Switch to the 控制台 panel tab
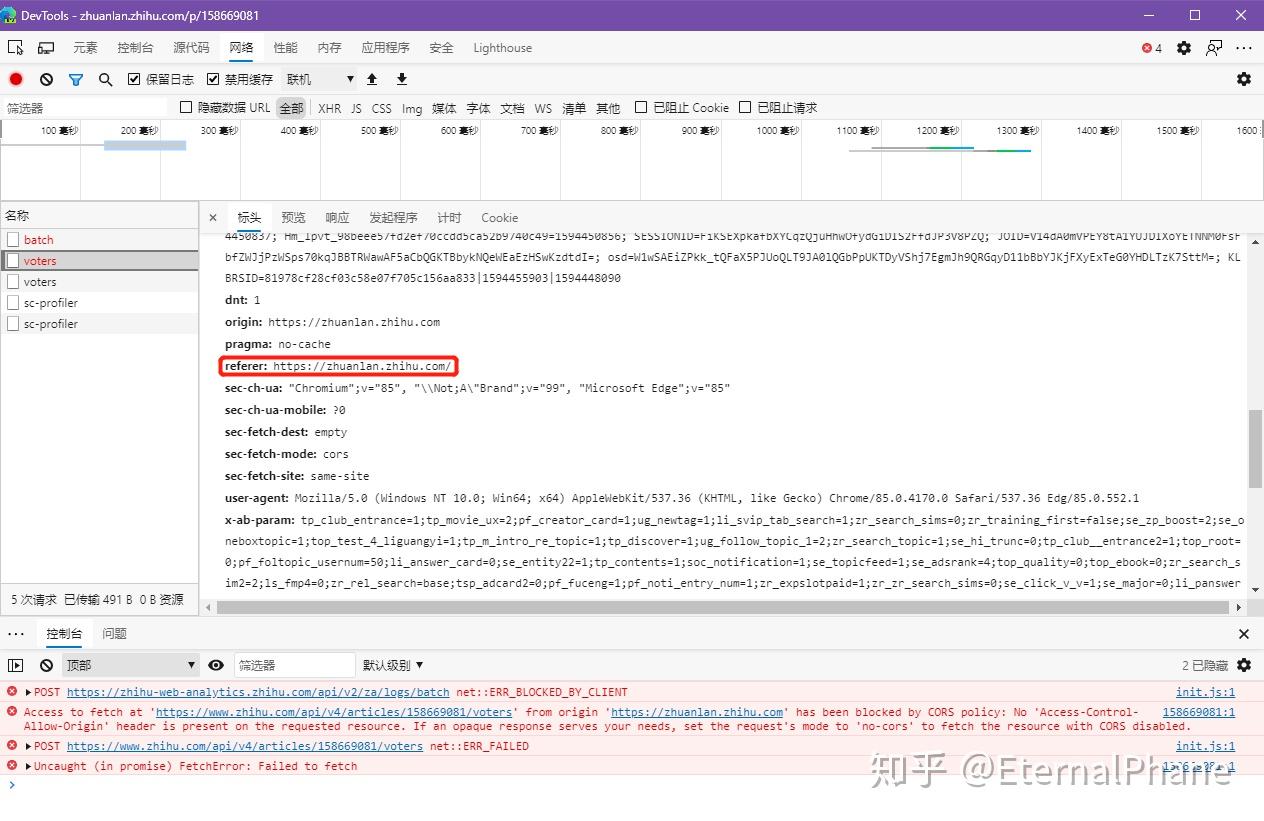This screenshot has height=821, width=1264. point(64,633)
